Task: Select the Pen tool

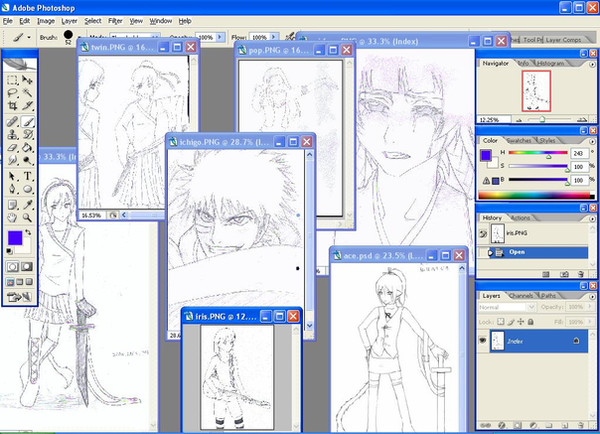Action: click(12, 189)
